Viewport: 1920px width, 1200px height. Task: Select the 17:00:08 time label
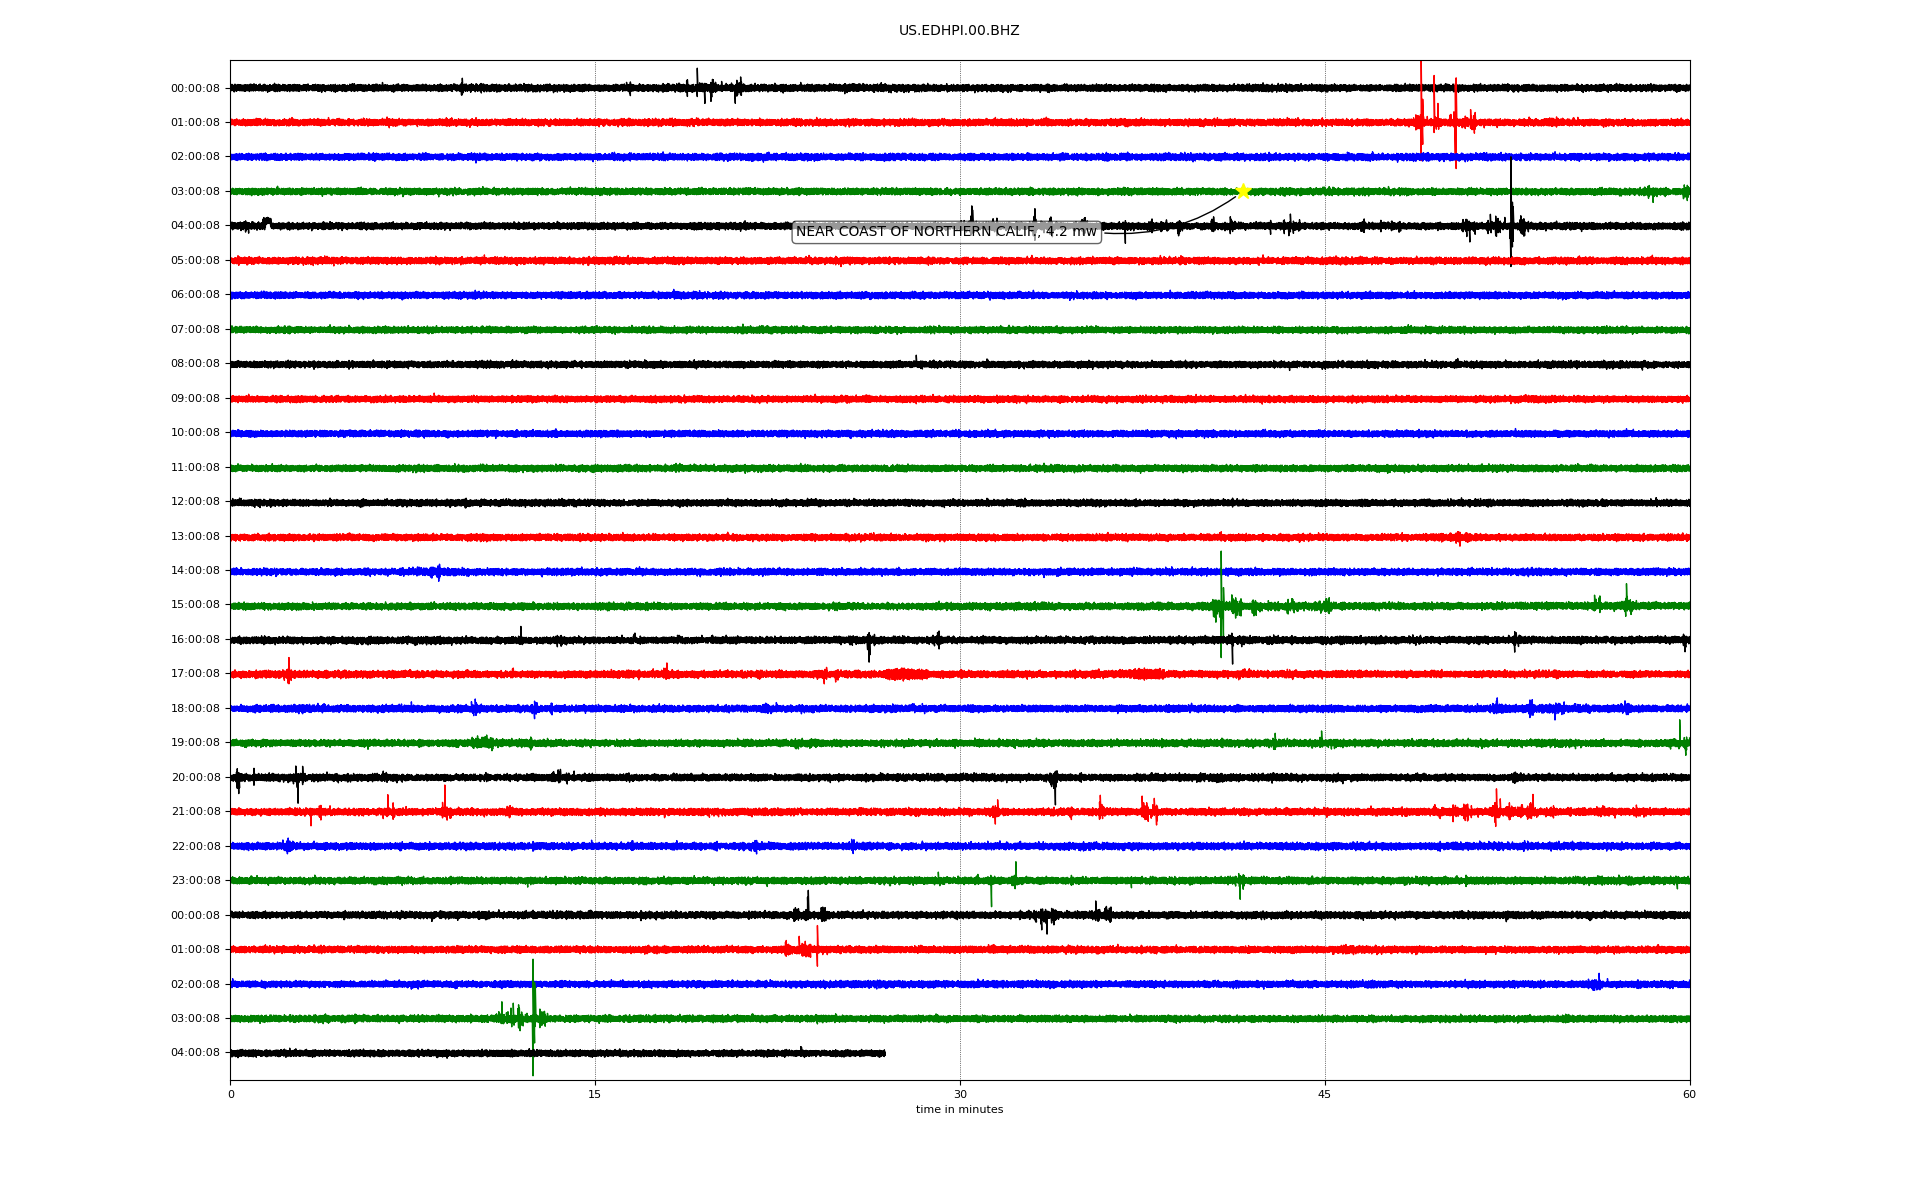tap(195, 674)
